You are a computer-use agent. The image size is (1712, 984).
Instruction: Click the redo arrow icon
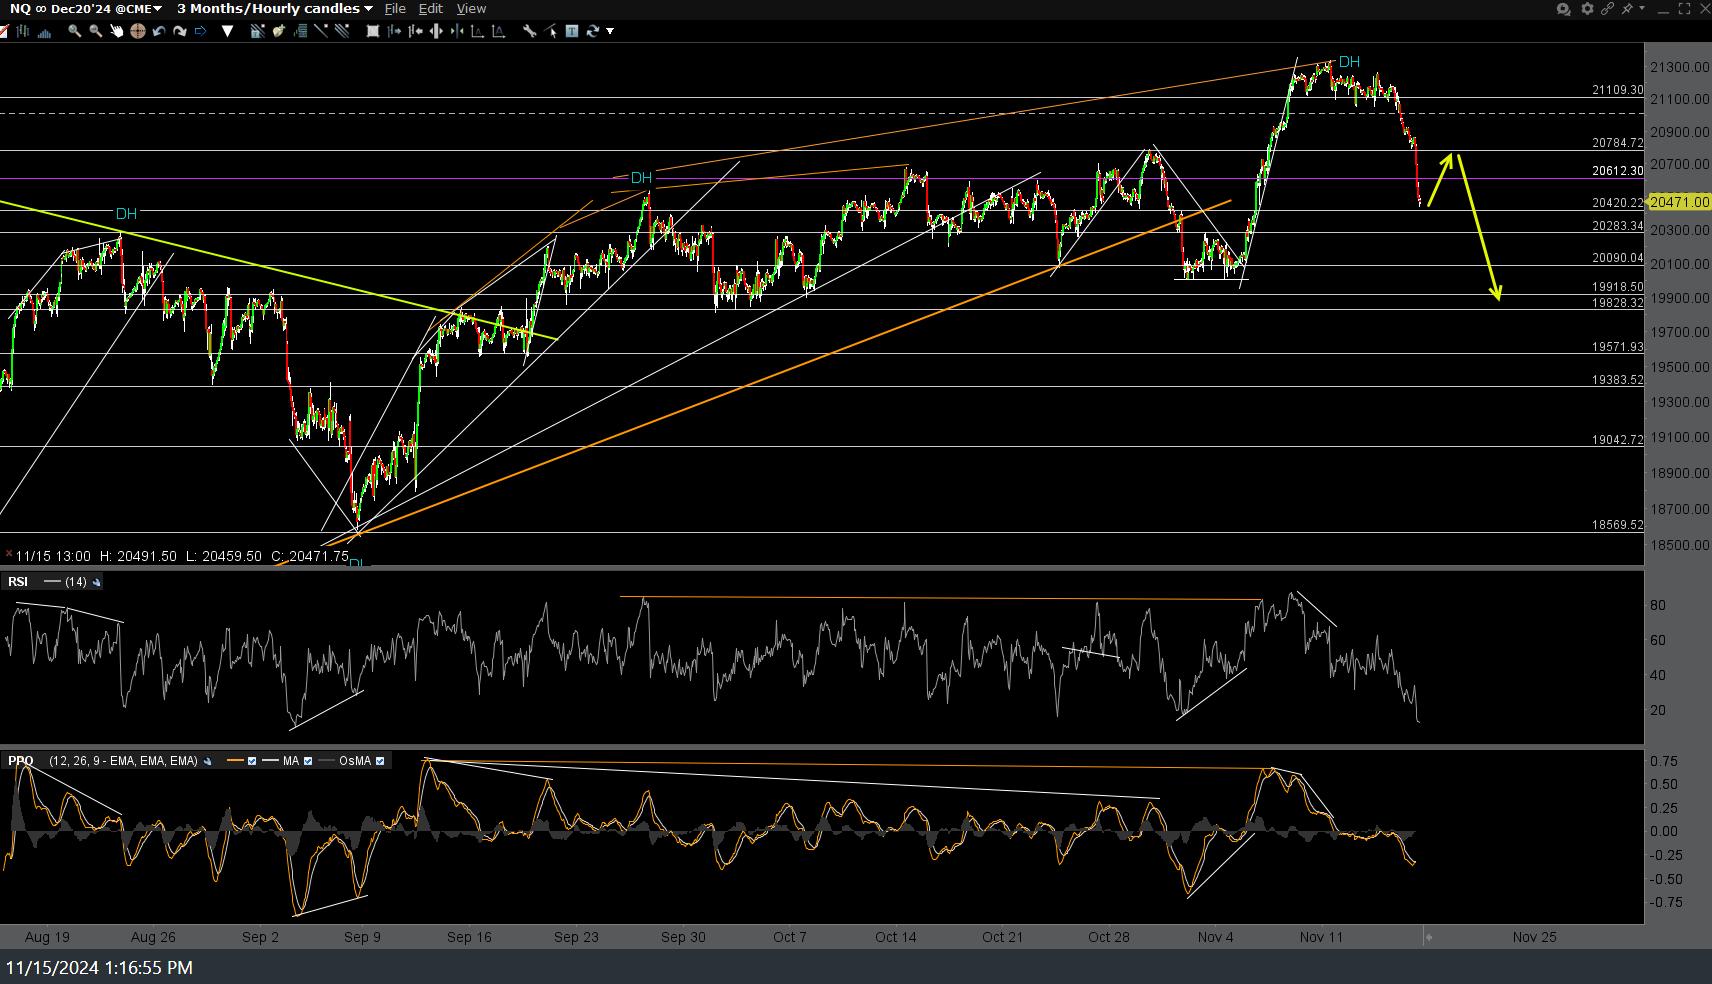pyautogui.click(x=180, y=31)
